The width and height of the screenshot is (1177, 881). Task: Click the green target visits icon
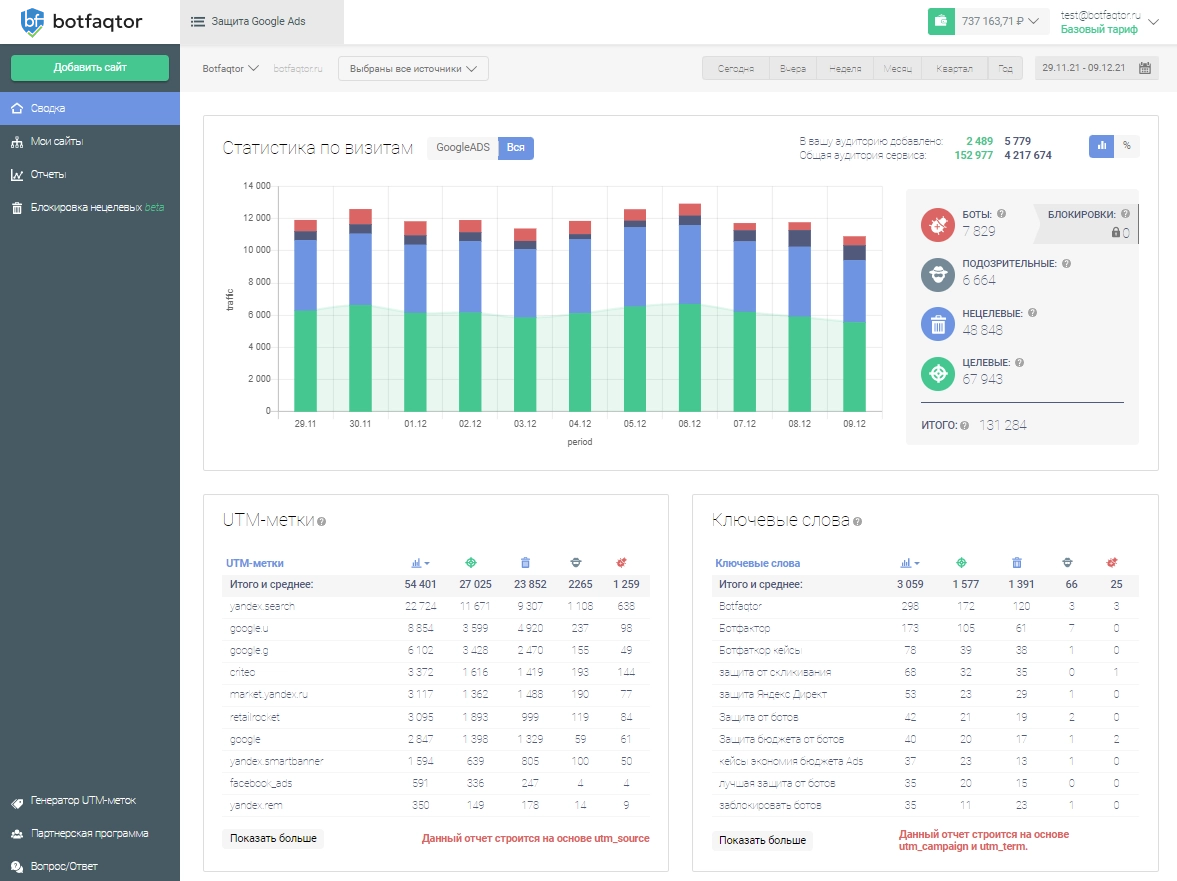(x=937, y=372)
